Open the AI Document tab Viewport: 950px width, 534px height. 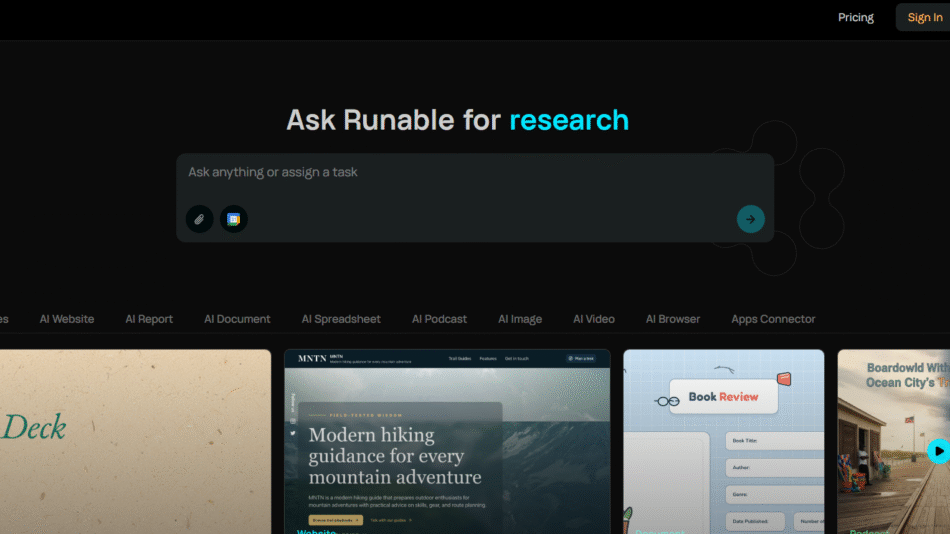coord(237,319)
